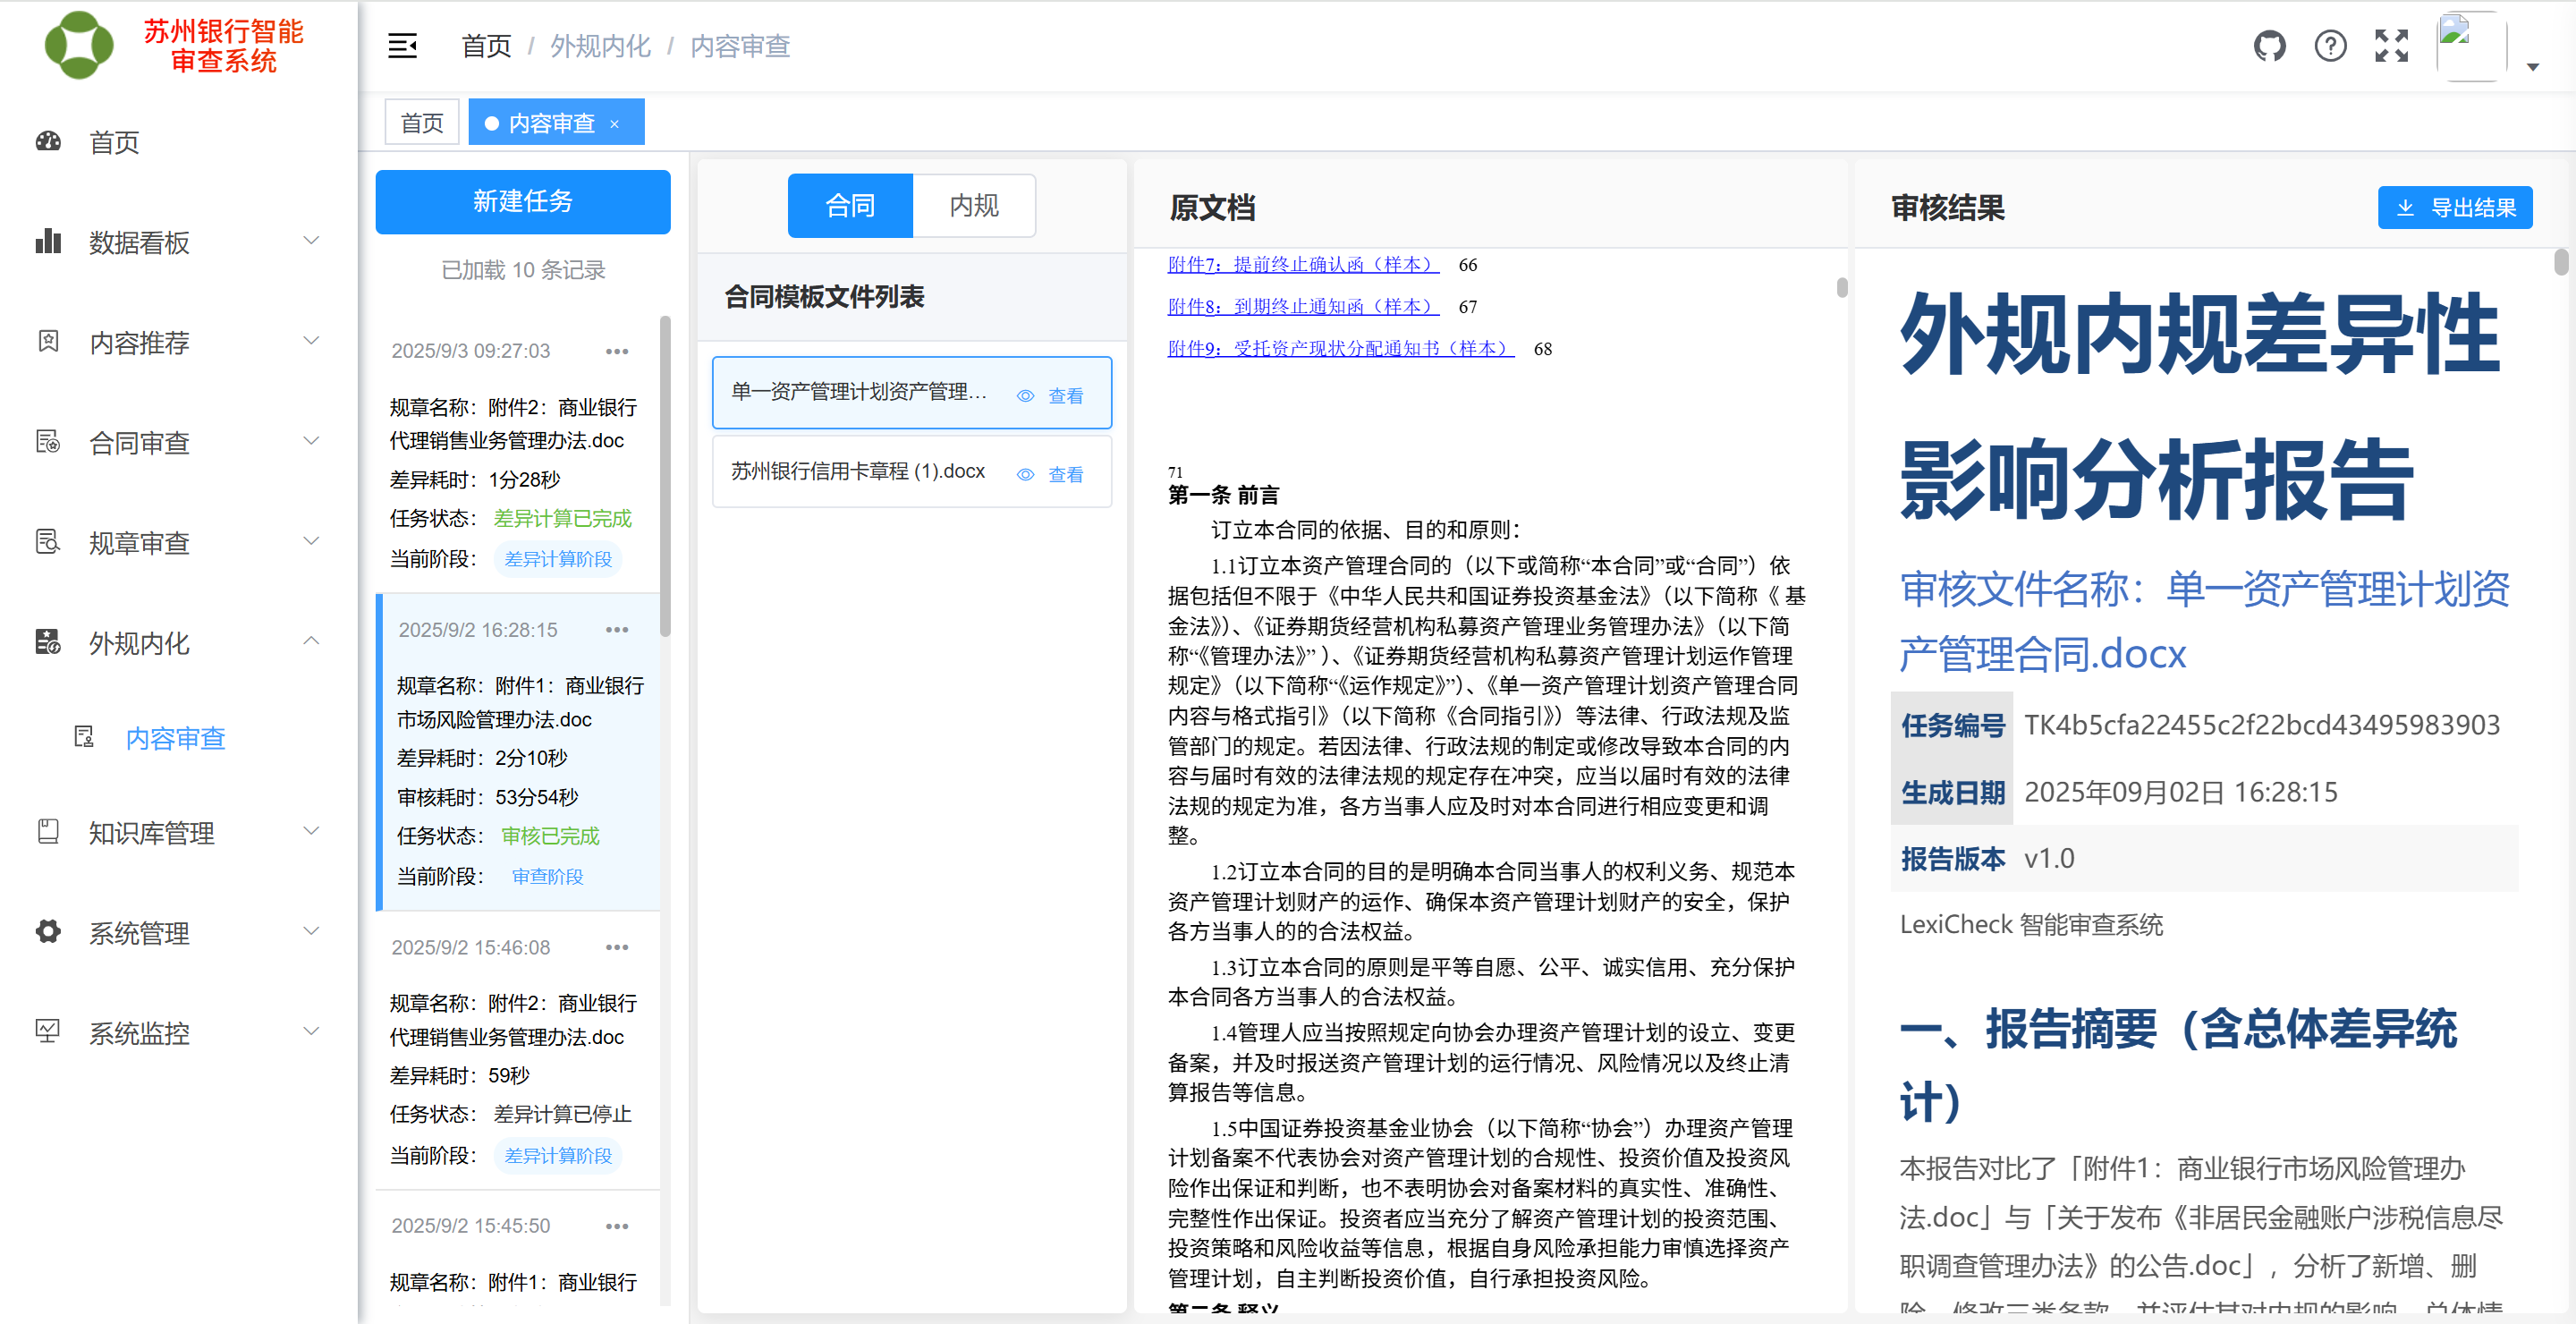This screenshot has height=1324, width=2576.
Task: Switch to the 内规 toggle option
Action: (974, 205)
